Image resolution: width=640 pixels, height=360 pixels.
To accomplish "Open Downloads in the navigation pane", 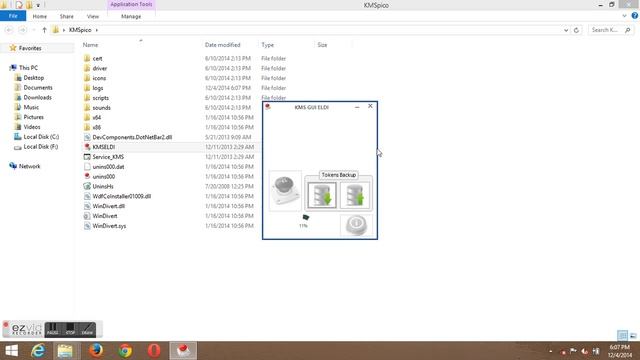I will click(x=38, y=97).
